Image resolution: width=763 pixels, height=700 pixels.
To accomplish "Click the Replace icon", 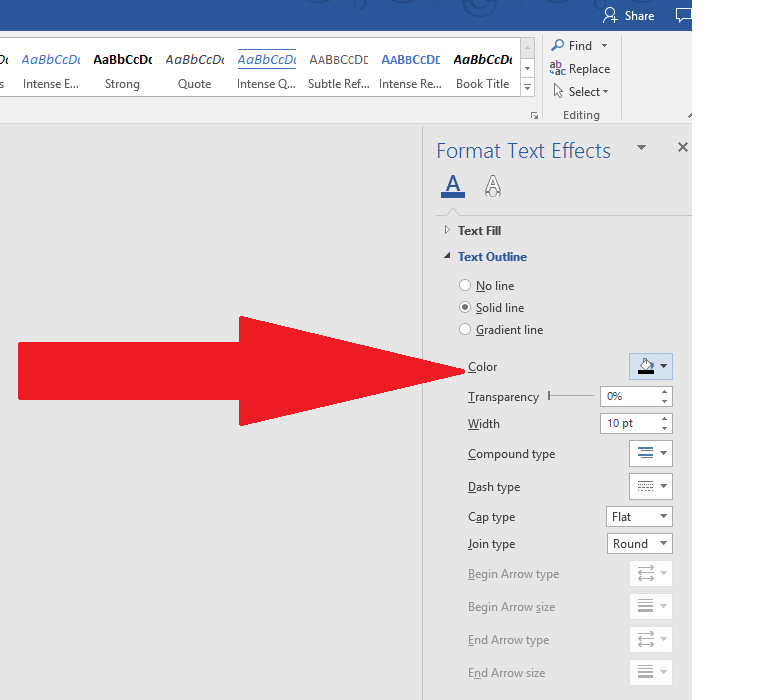I will [x=558, y=68].
